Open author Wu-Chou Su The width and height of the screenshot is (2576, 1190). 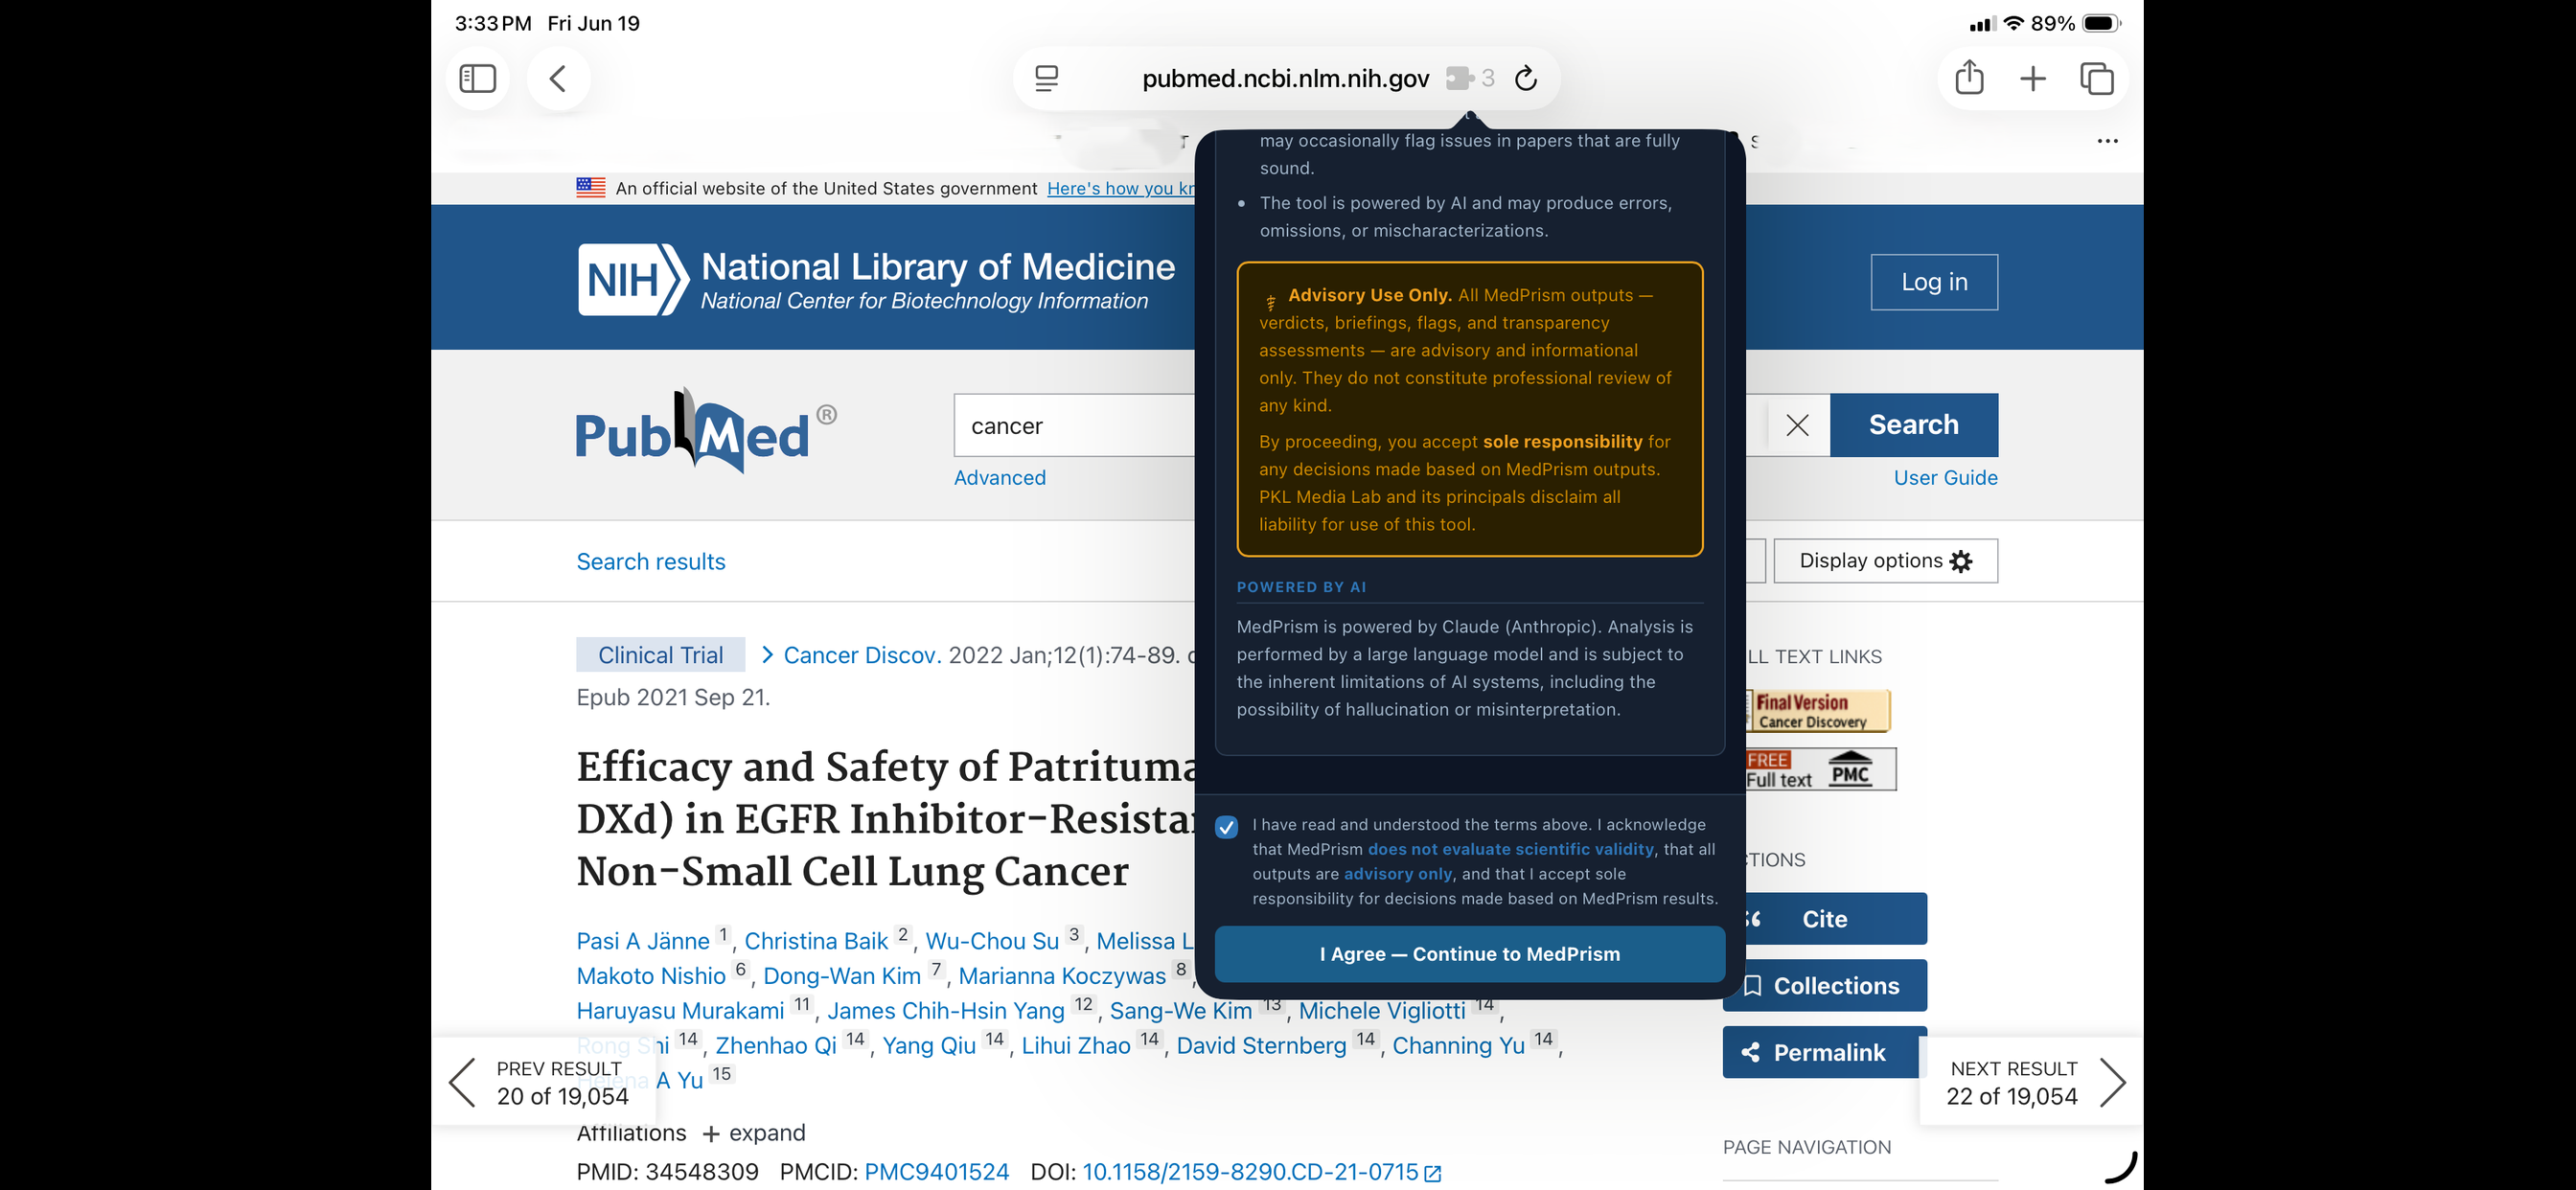(x=991, y=941)
